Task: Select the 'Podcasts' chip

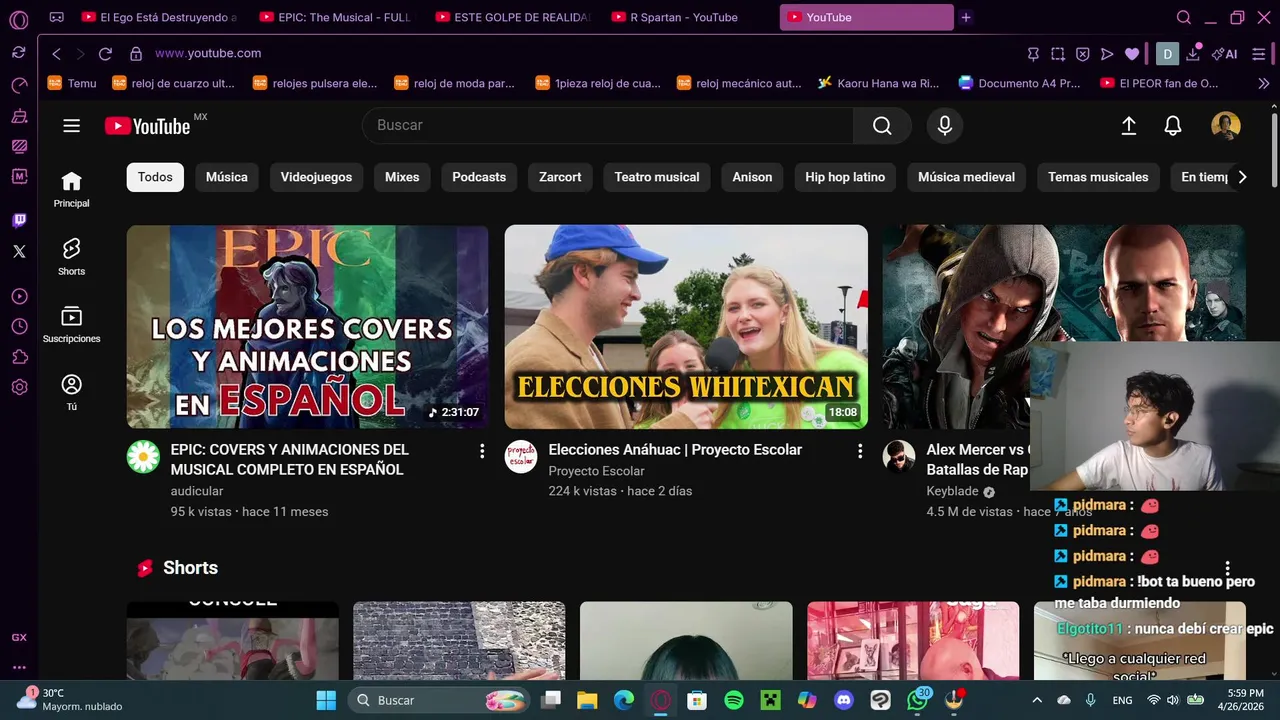Action: pyautogui.click(x=479, y=177)
